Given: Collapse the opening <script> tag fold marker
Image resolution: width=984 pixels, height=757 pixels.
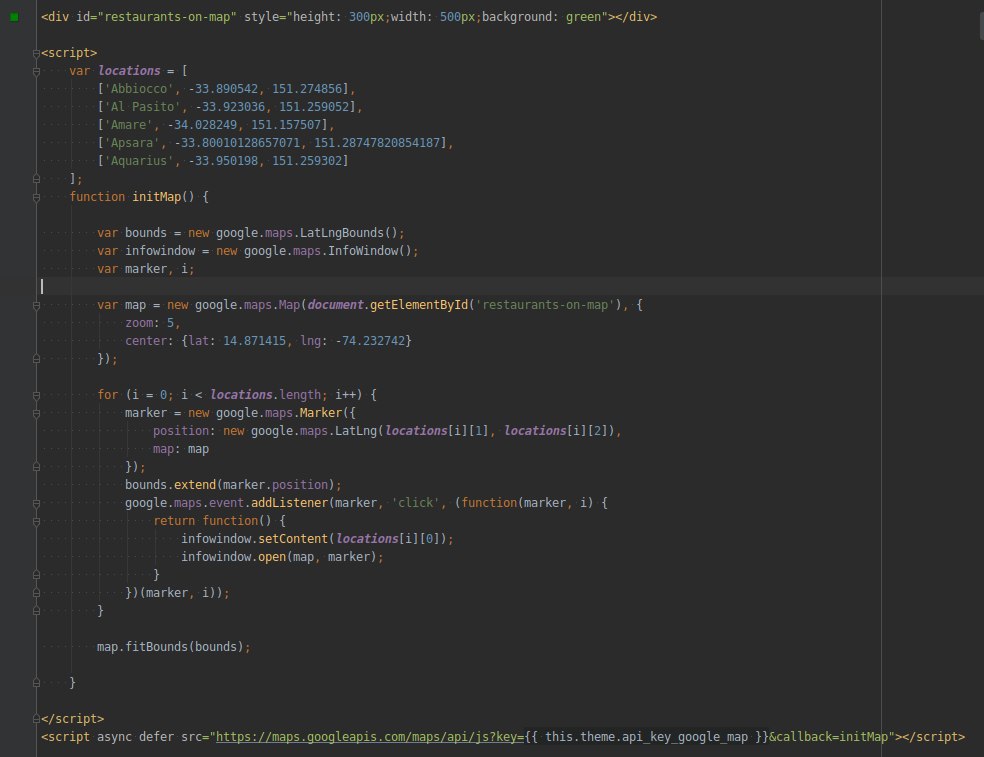Looking at the screenshot, I should 36,53.
